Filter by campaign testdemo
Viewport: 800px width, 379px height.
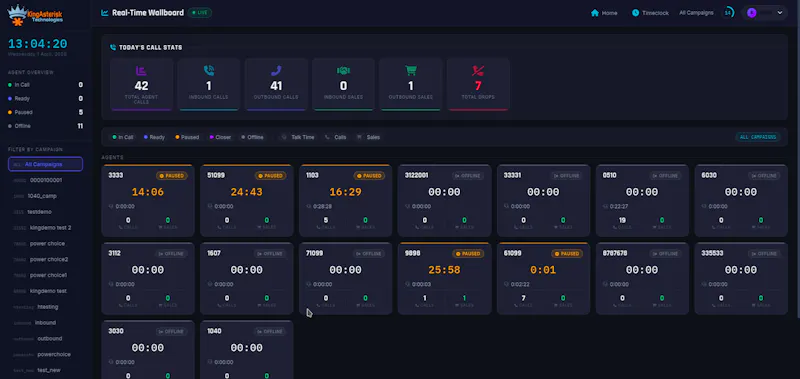[x=45, y=212]
